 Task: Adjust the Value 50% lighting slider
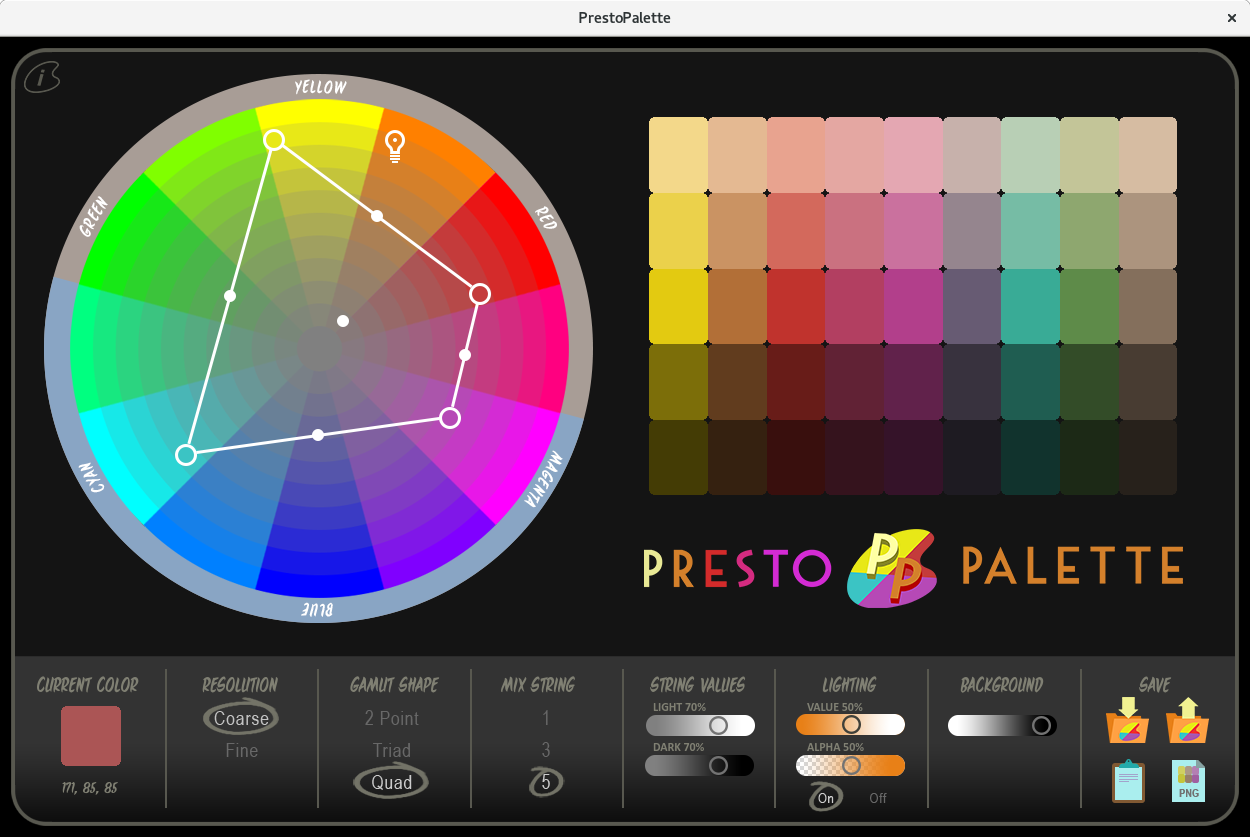pyautogui.click(x=851, y=724)
